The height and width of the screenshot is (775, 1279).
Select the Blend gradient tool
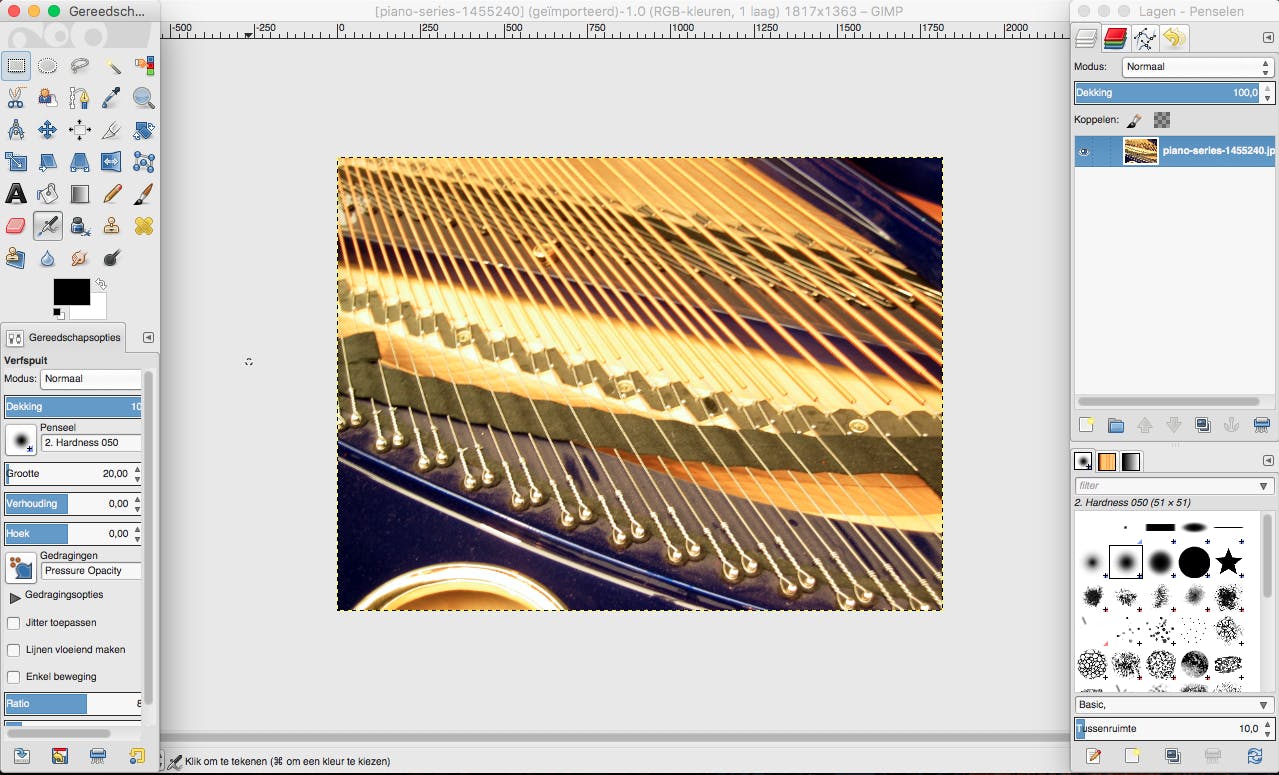[x=80, y=194]
